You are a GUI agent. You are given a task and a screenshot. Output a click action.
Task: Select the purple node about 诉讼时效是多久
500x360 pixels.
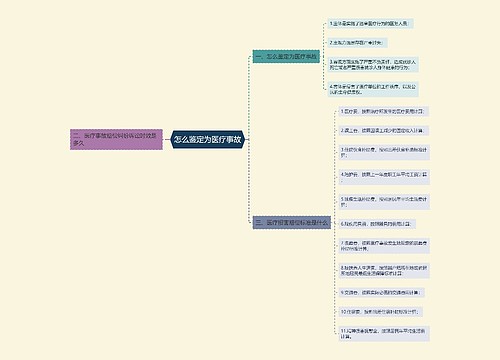116,139
